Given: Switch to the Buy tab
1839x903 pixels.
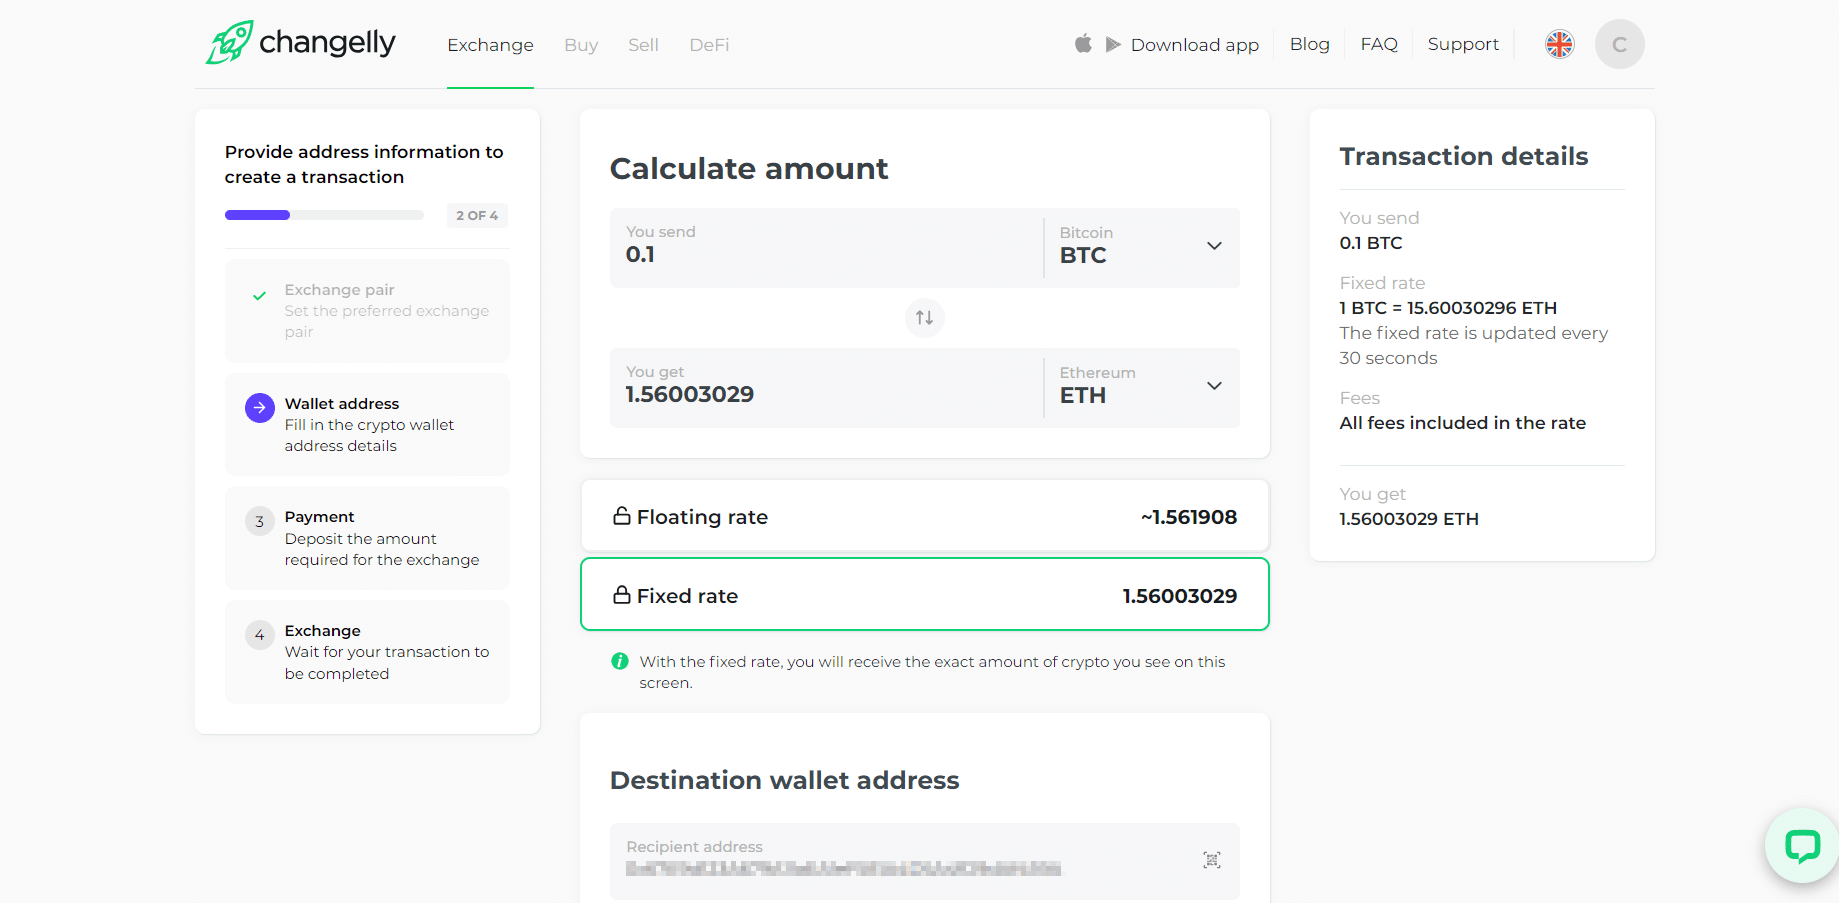Looking at the screenshot, I should (580, 45).
